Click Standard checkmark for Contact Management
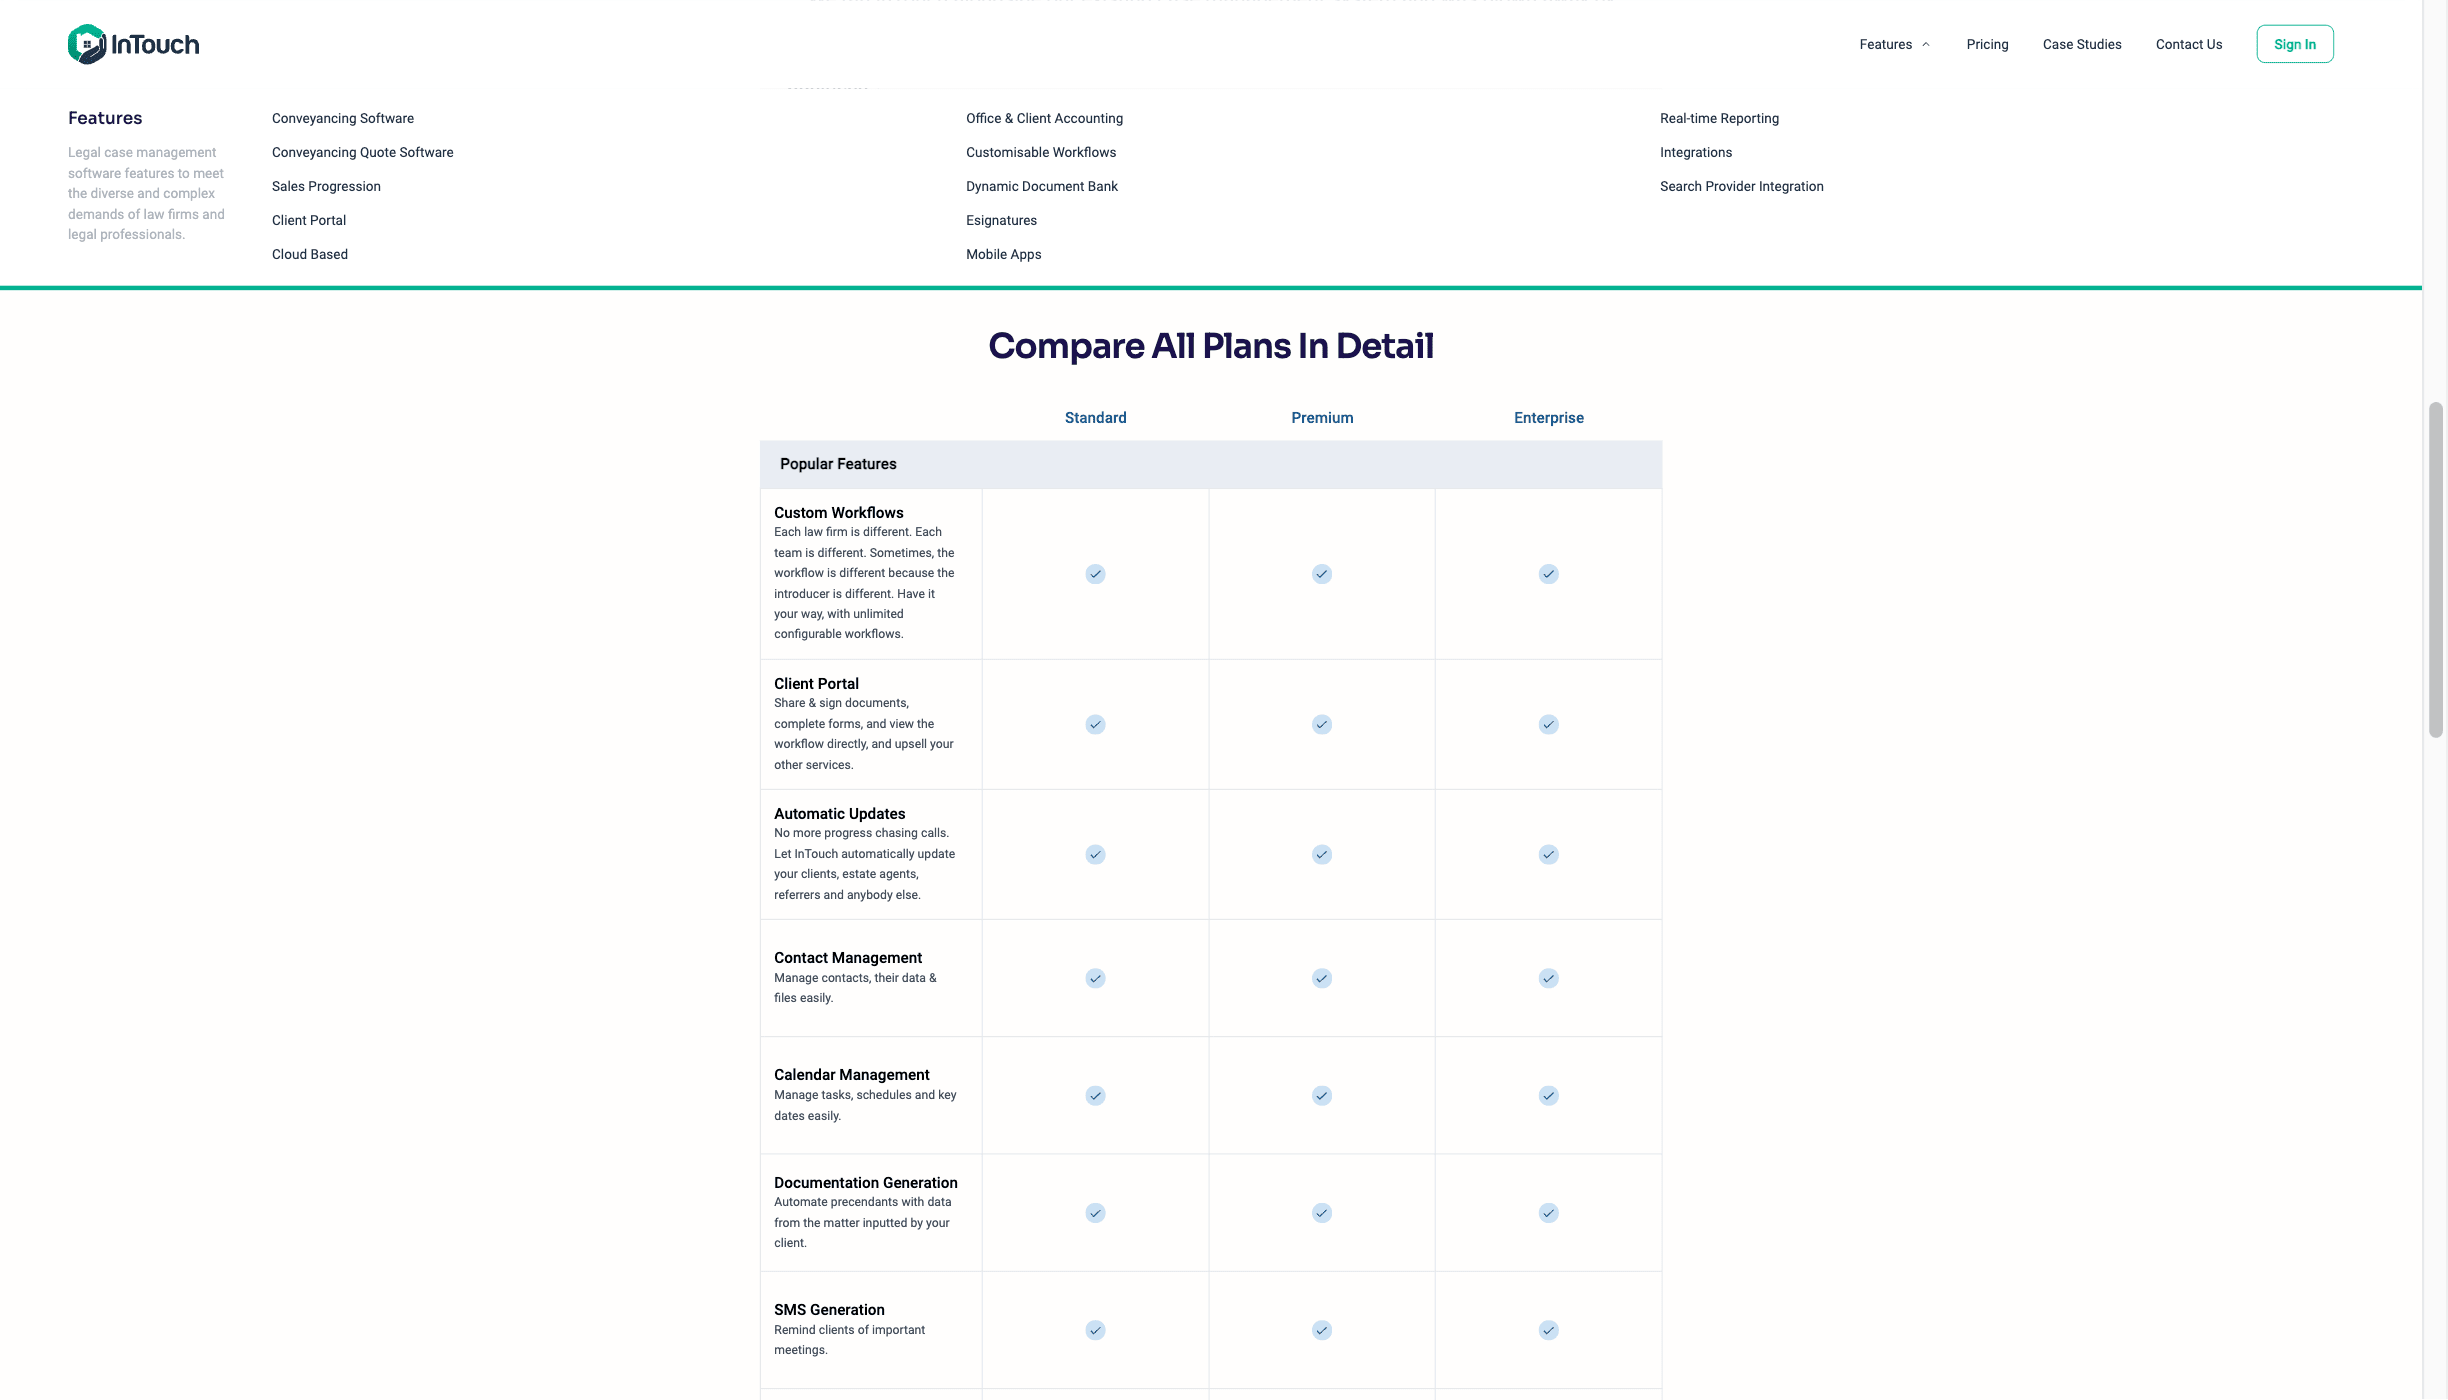The height and width of the screenshot is (1400, 2448). coord(1095,978)
